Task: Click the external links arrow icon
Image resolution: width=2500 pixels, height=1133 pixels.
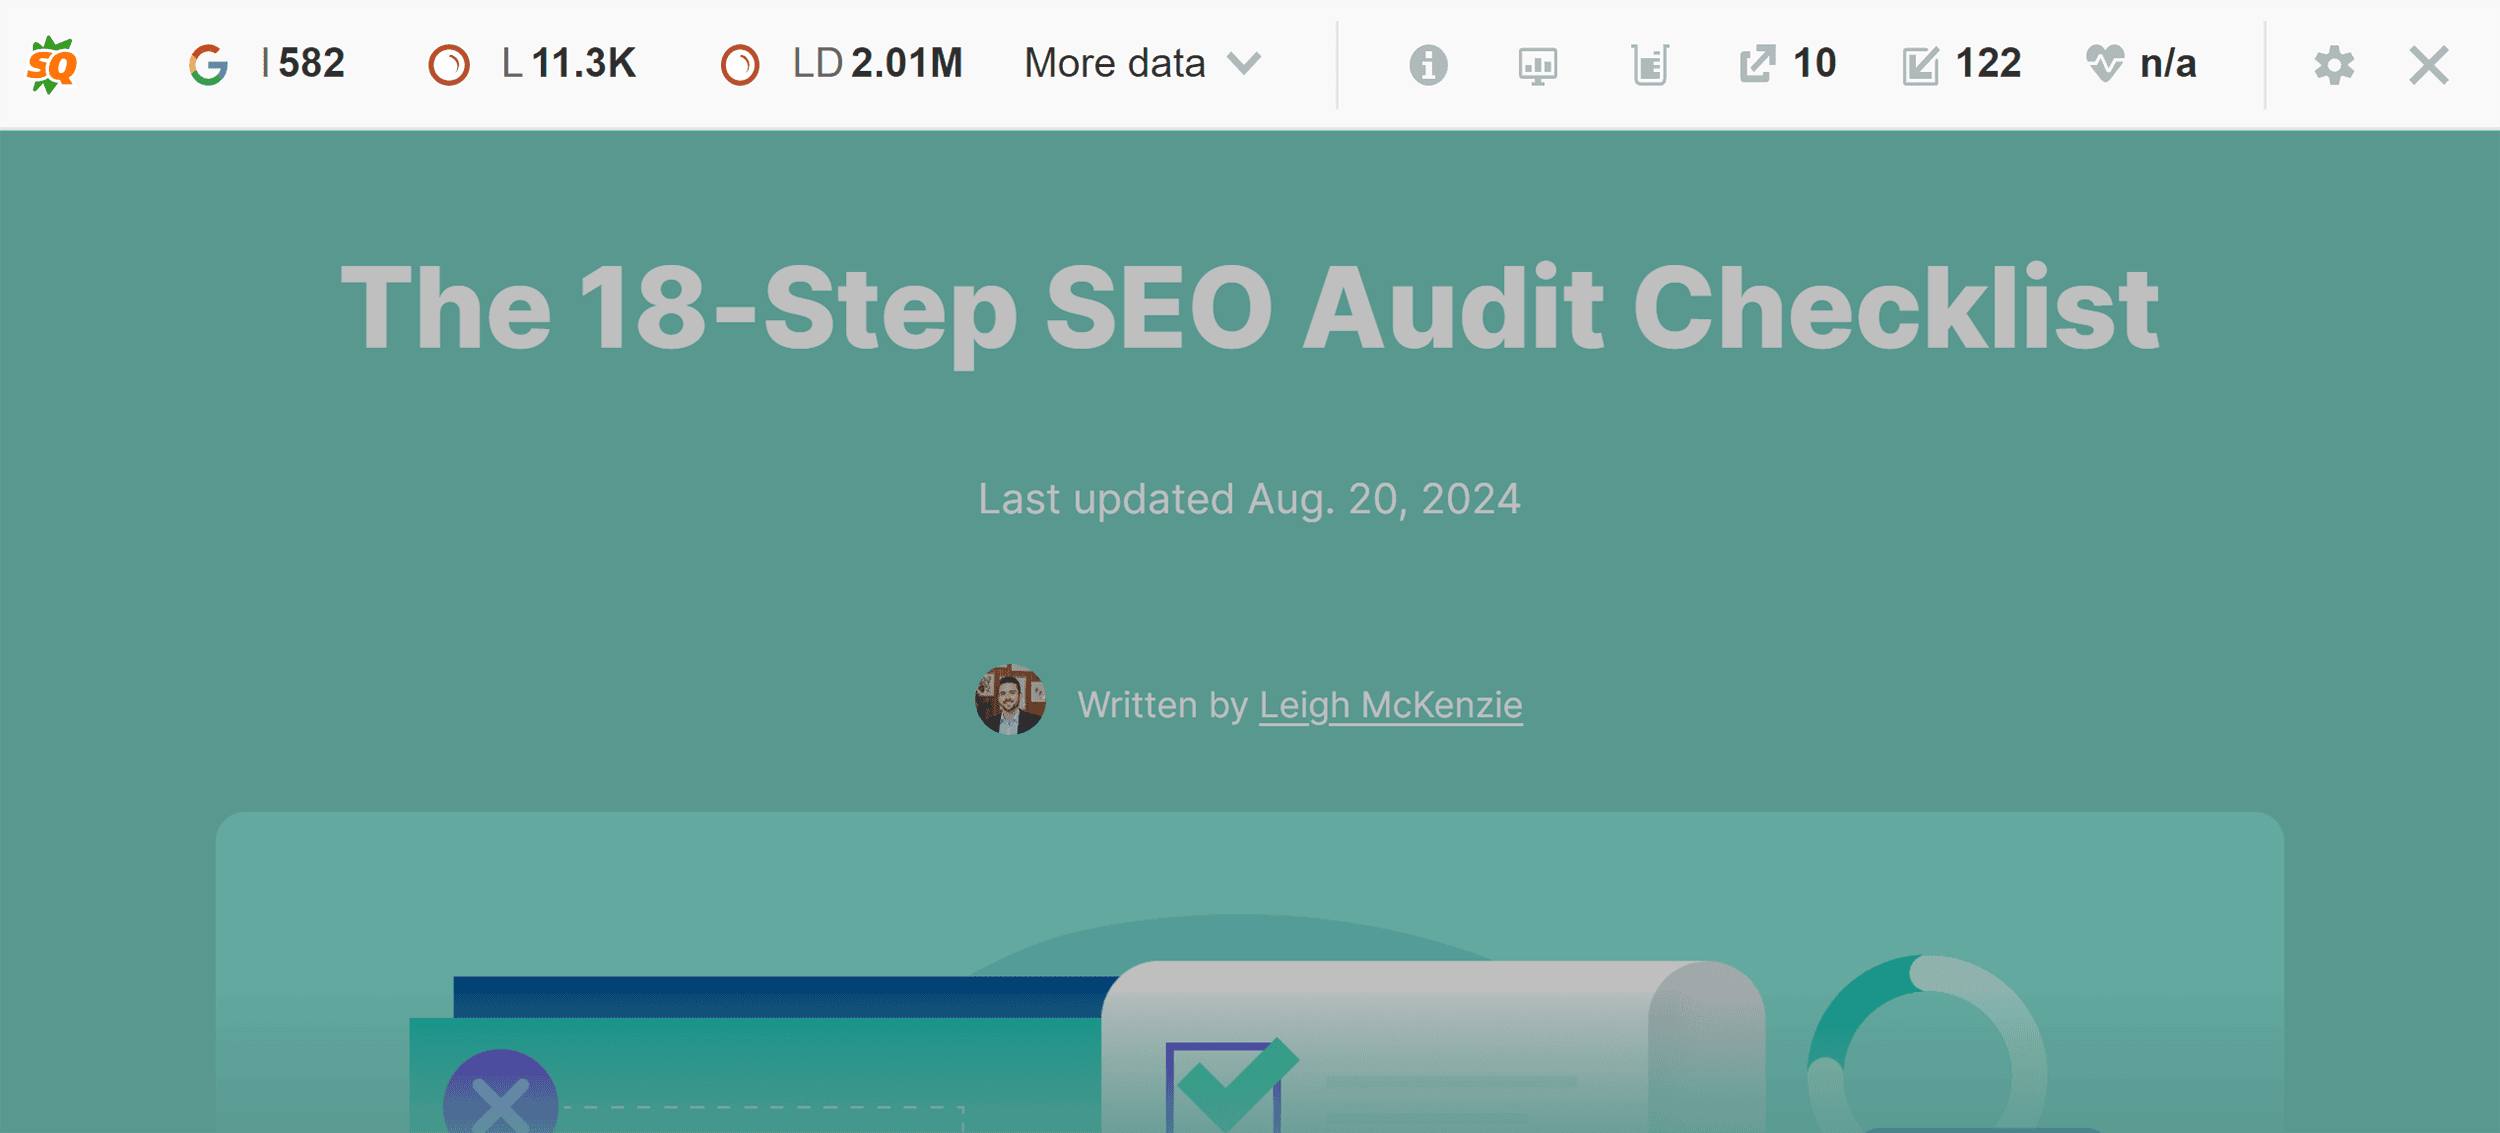Action: click(x=1758, y=63)
